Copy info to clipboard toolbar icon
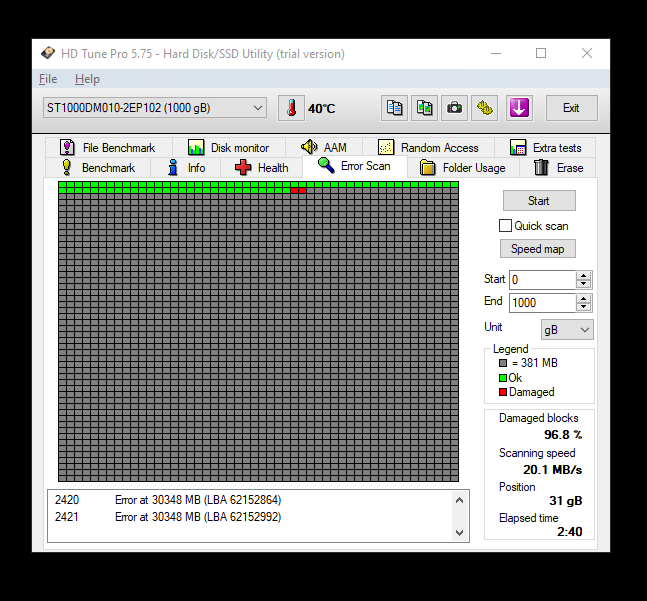647x601 pixels. (394, 108)
